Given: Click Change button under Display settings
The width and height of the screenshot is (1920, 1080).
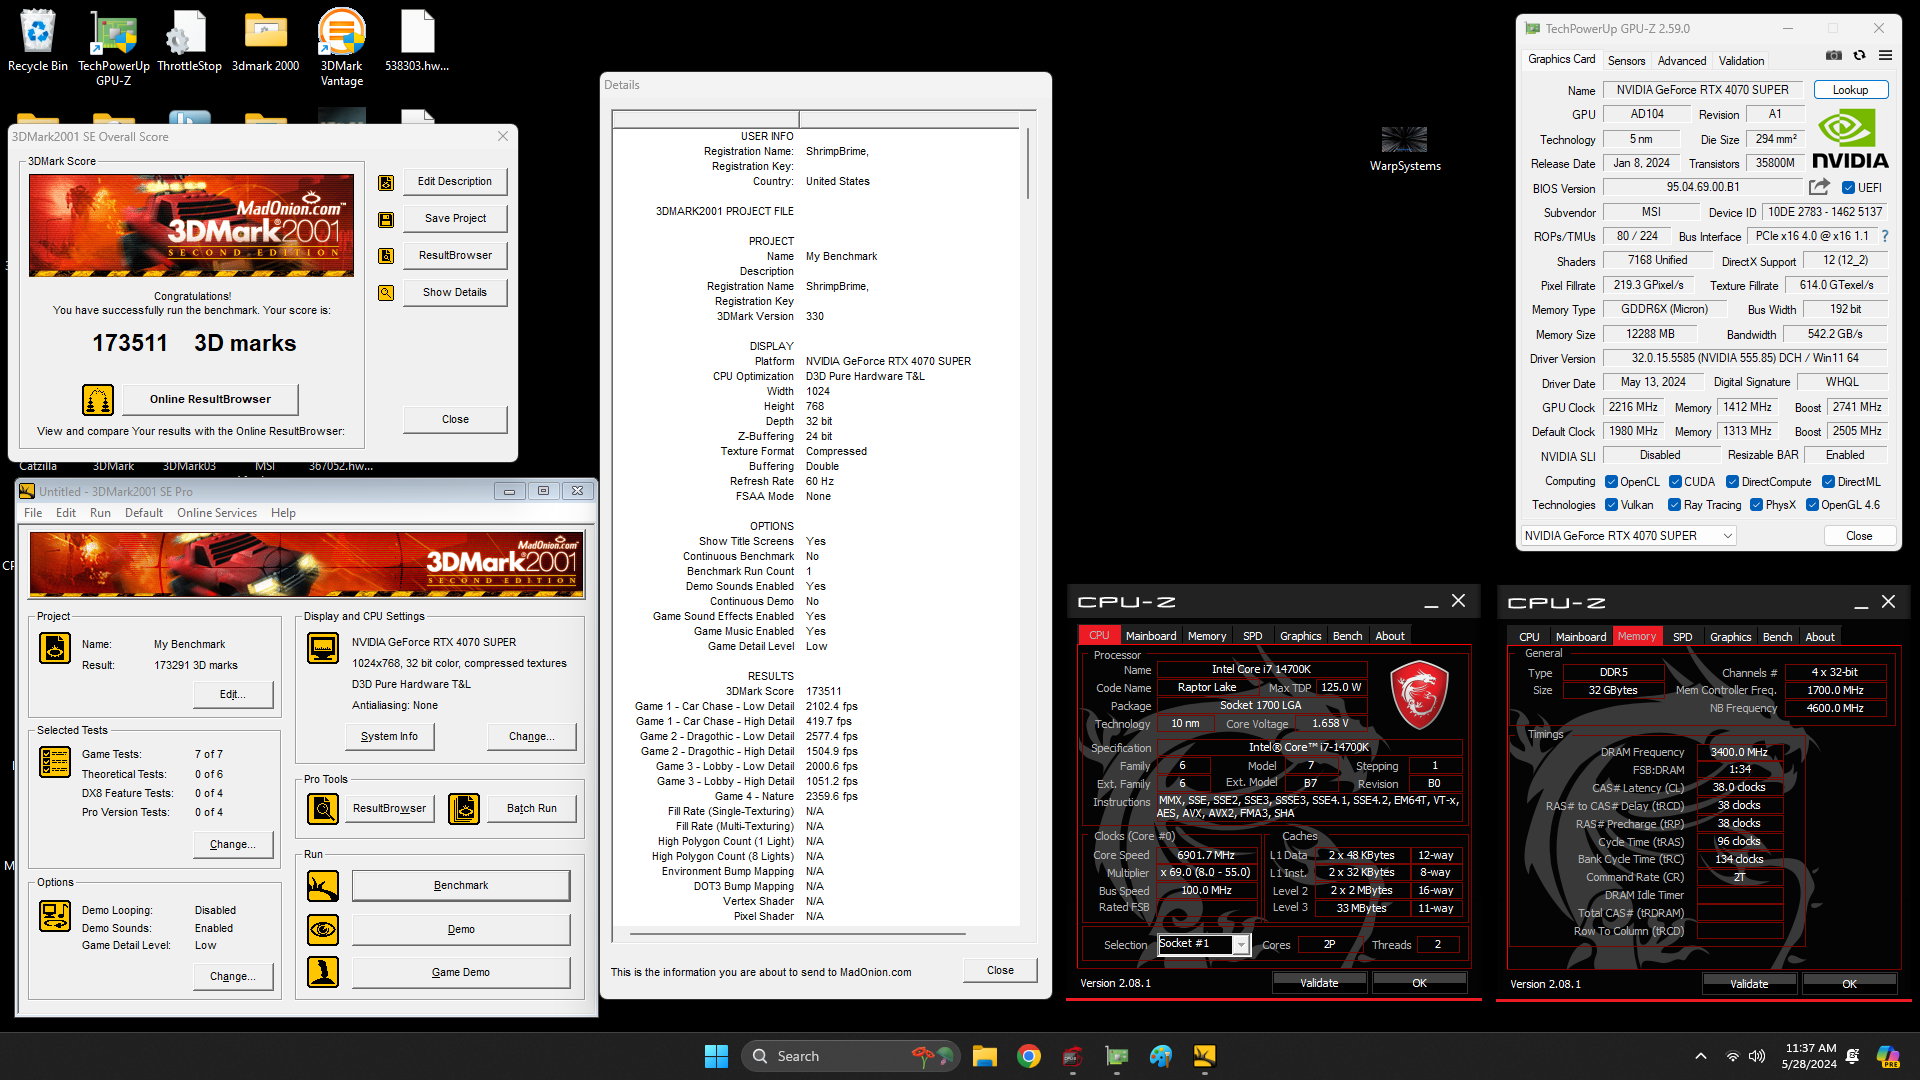Looking at the screenshot, I should 531,737.
